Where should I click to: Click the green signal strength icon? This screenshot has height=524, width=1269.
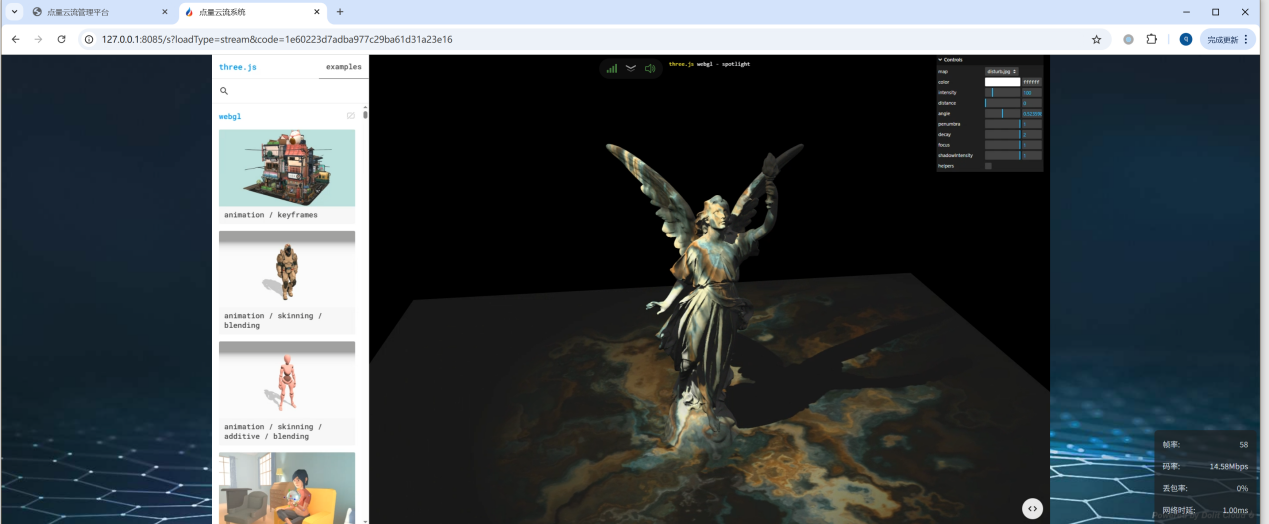coord(611,68)
